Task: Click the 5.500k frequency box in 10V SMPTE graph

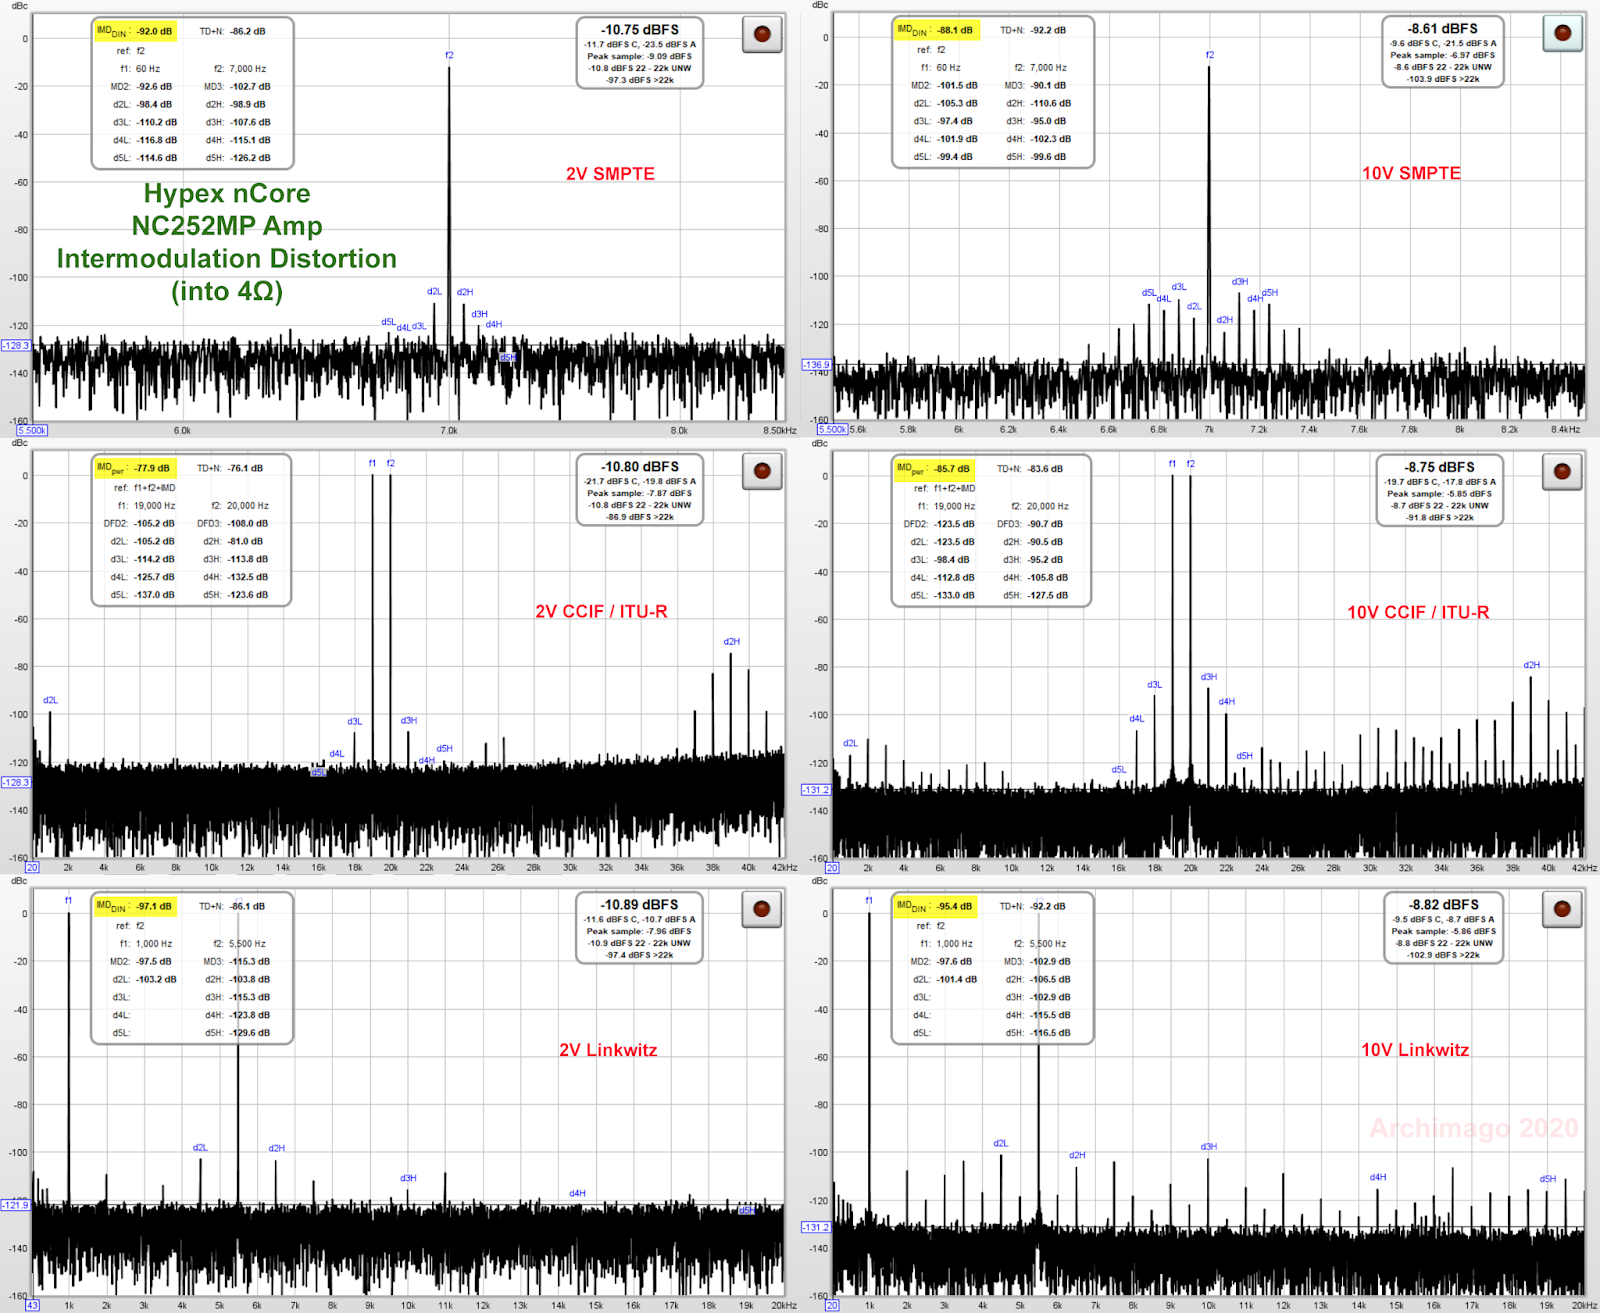Action: (832, 430)
